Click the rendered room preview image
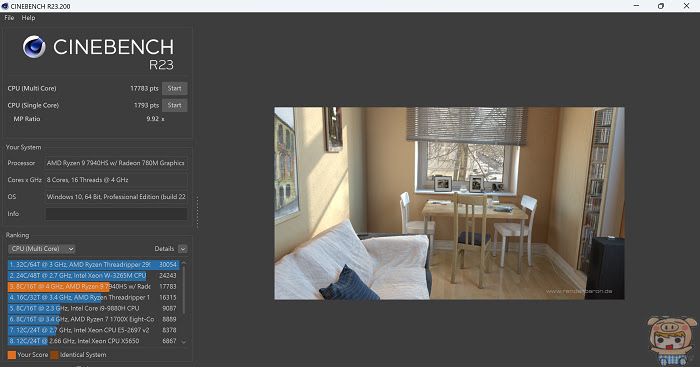This screenshot has height=367, width=700. (449, 203)
